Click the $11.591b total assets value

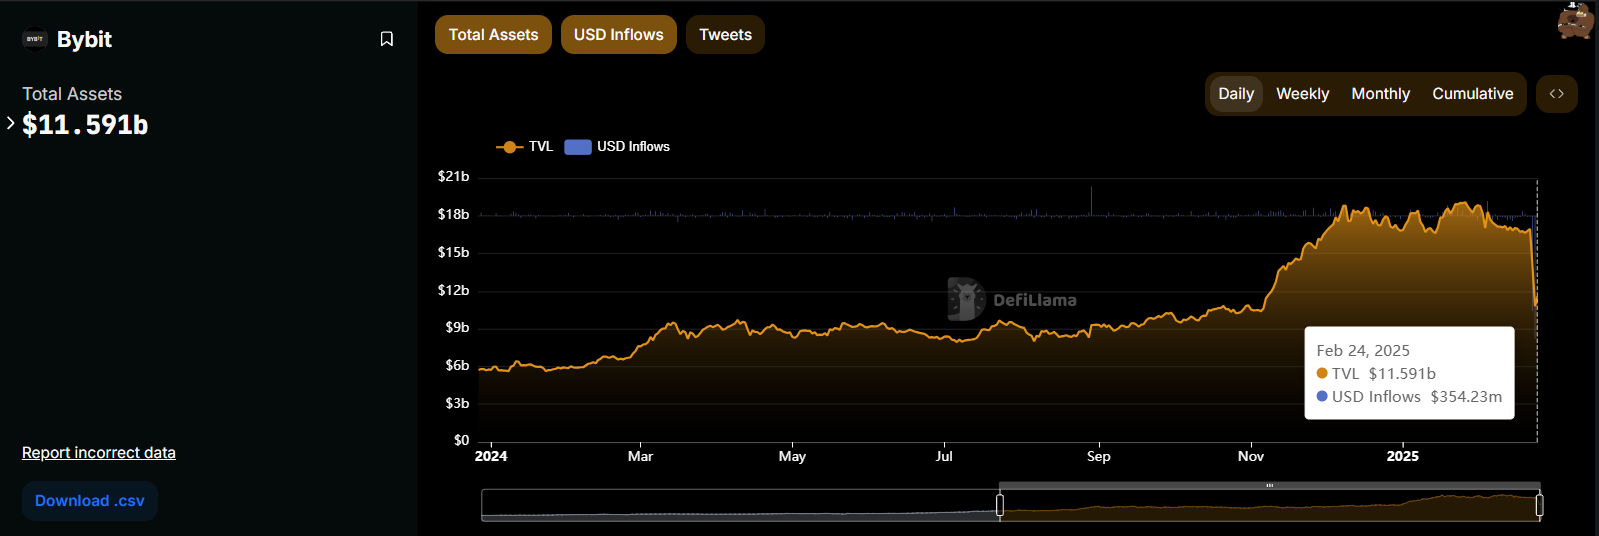coord(85,125)
